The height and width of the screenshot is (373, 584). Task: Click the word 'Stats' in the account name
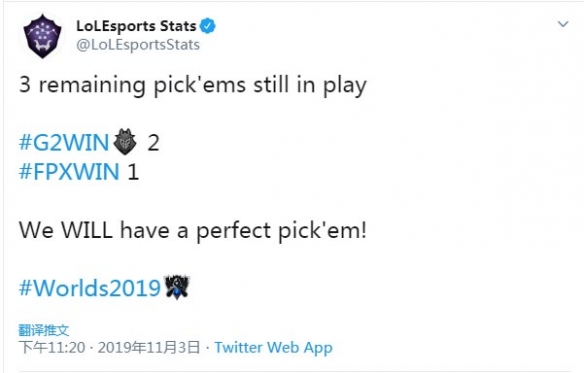point(178,26)
